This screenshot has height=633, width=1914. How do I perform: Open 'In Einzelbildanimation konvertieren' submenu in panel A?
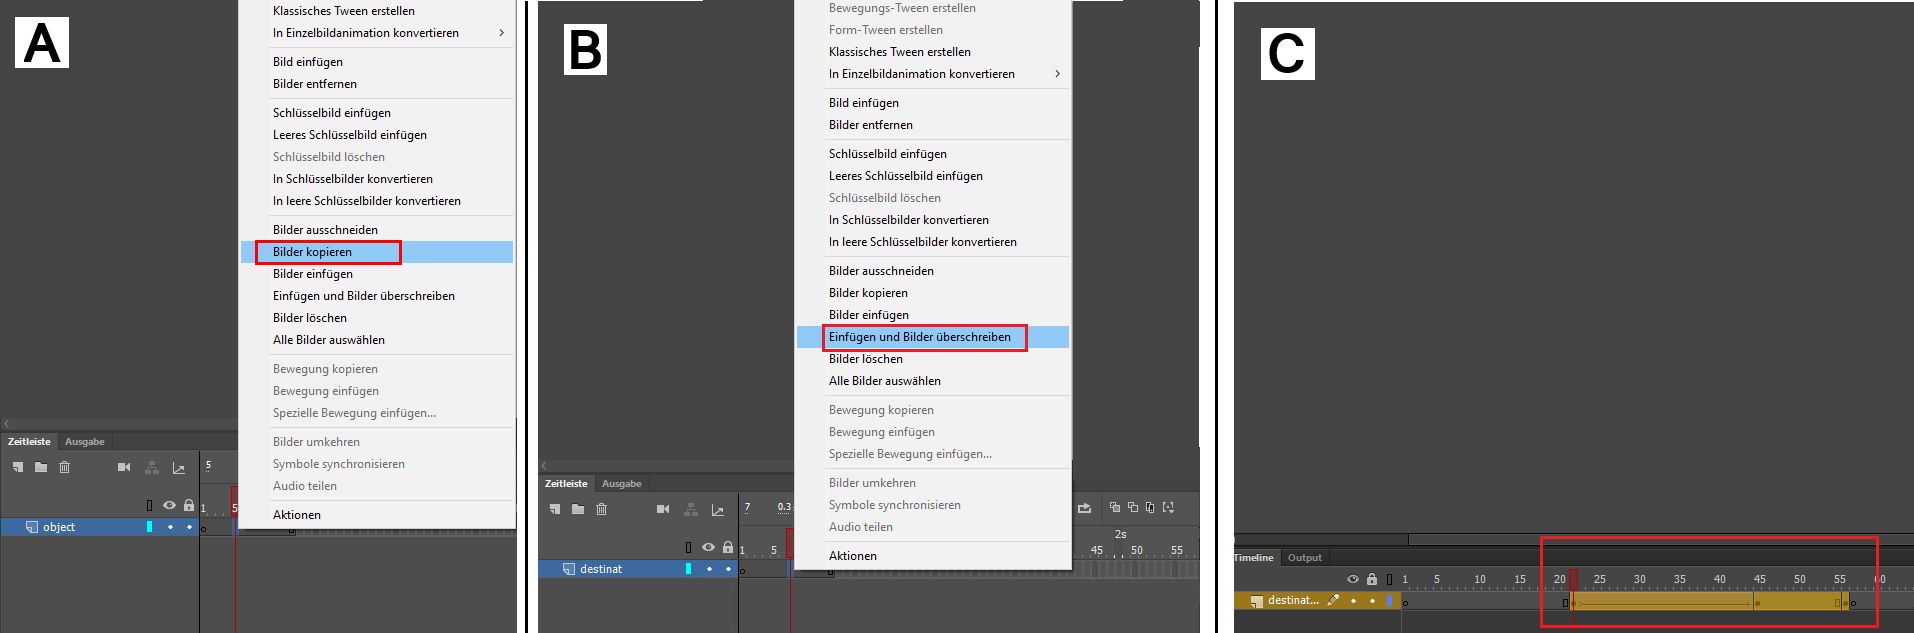click(x=377, y=33)
